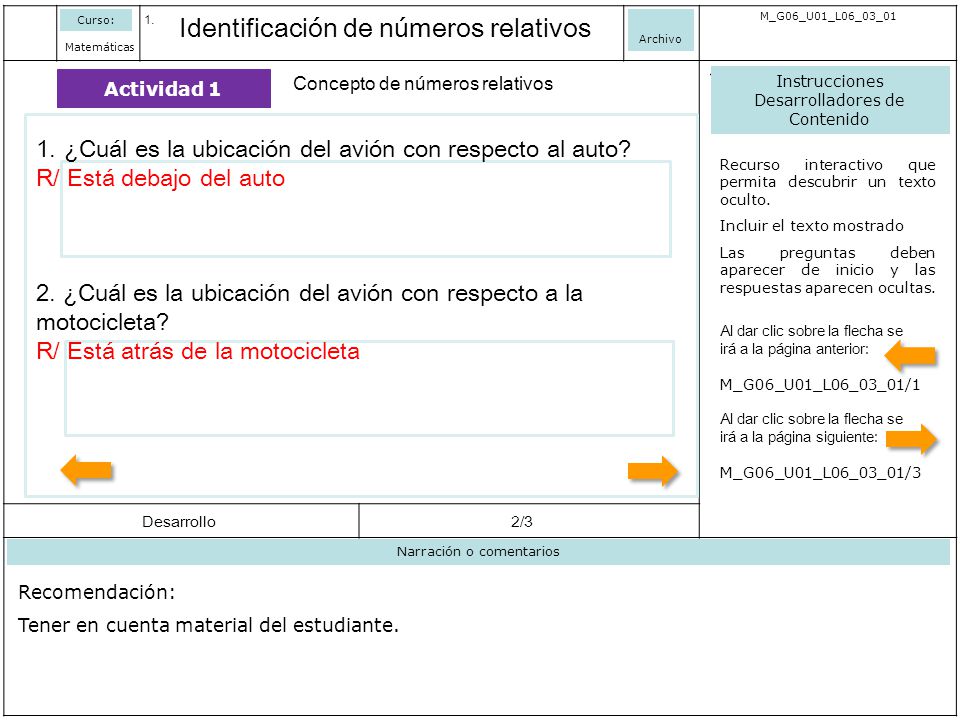This screenshot has height=720, width=960.
Task: Click the orange previous-page arrow in the activity area
Action: point(86,470)
